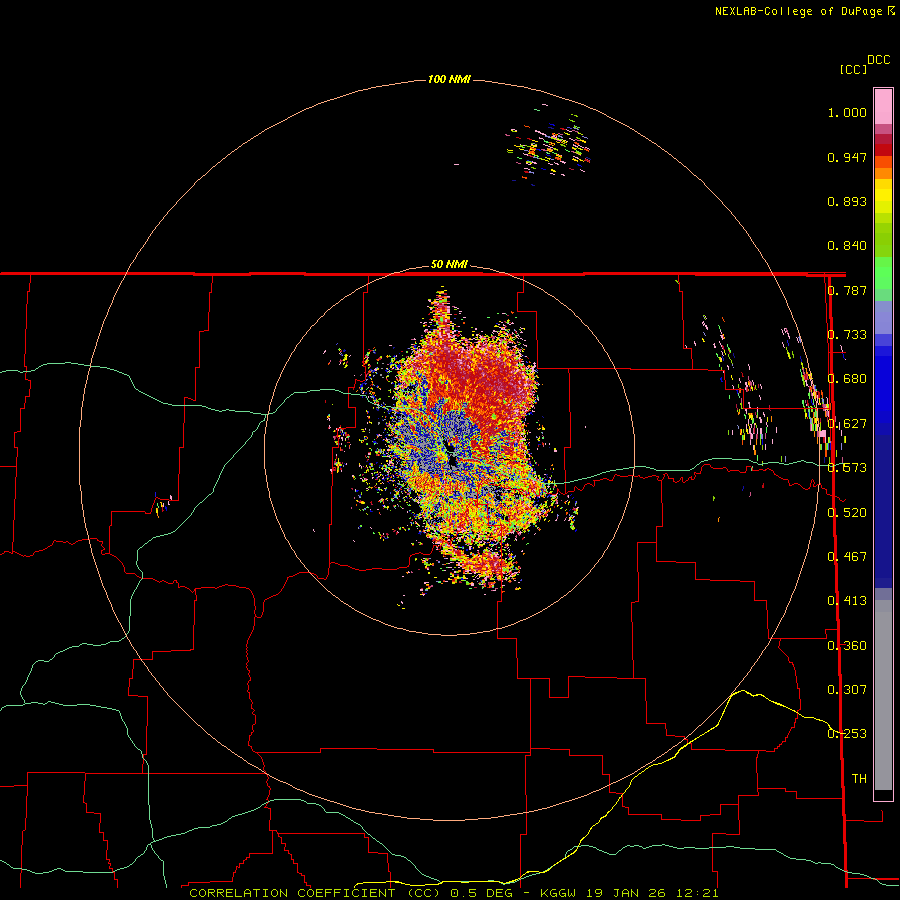Click the 0.787 legend value
The image size is (900, 900).
847,290
